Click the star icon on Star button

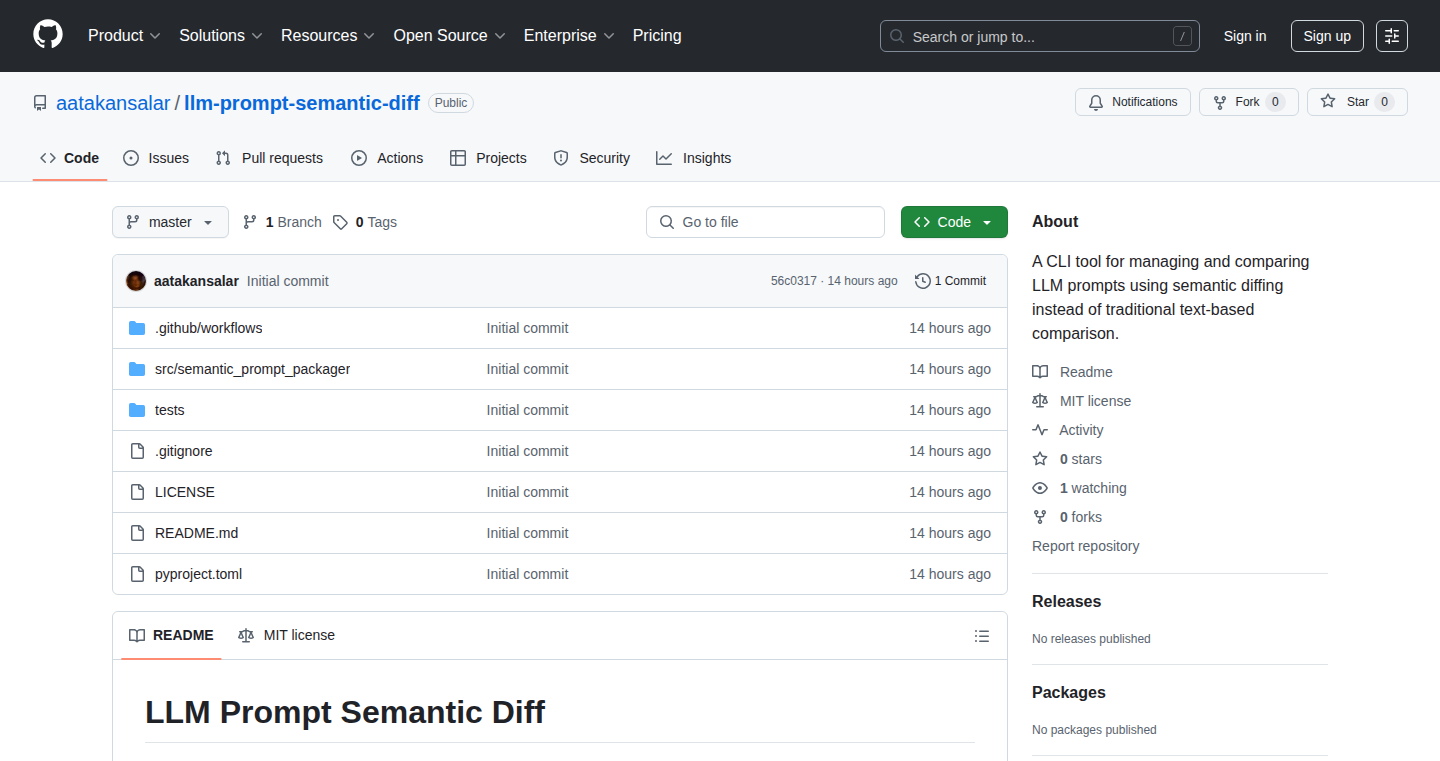(x=1328, y=101)
